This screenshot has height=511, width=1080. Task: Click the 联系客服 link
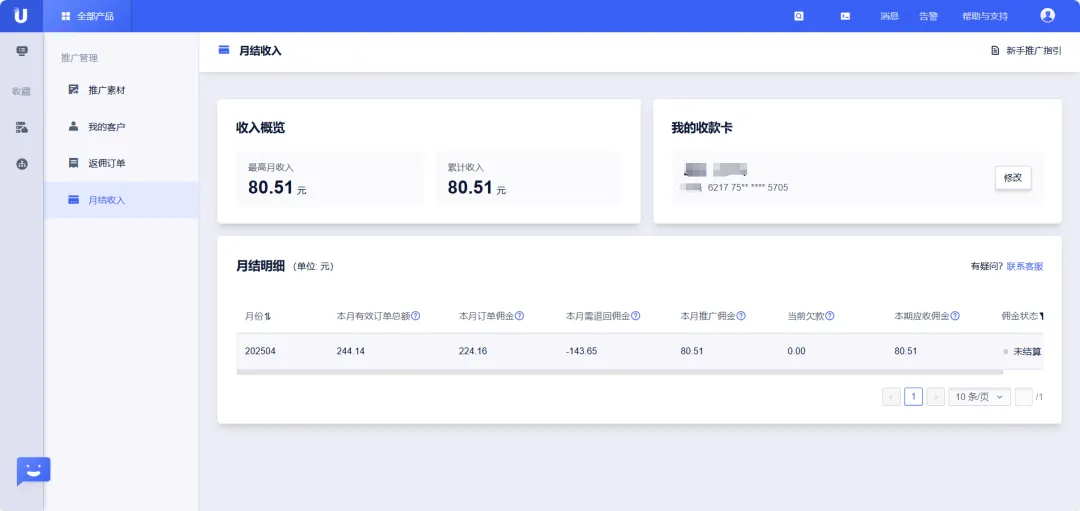(x=1024, y=266)
